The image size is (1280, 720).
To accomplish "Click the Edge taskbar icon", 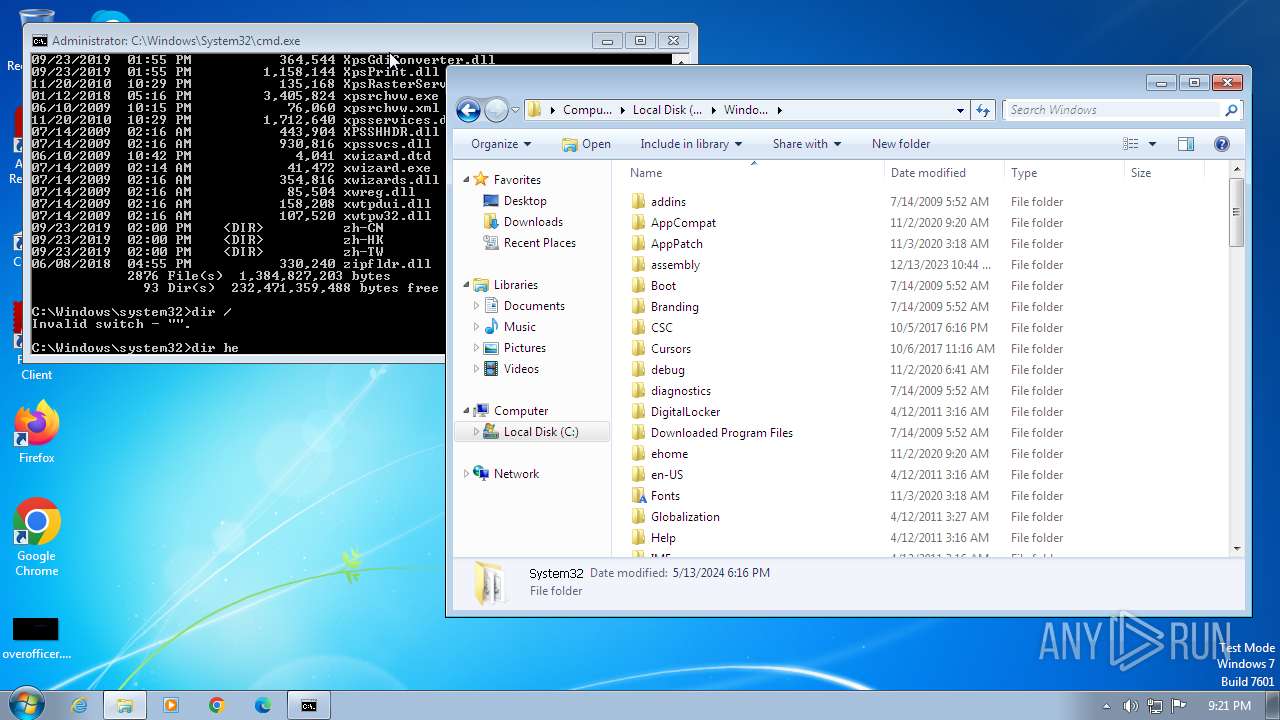I will coord(262,705).
